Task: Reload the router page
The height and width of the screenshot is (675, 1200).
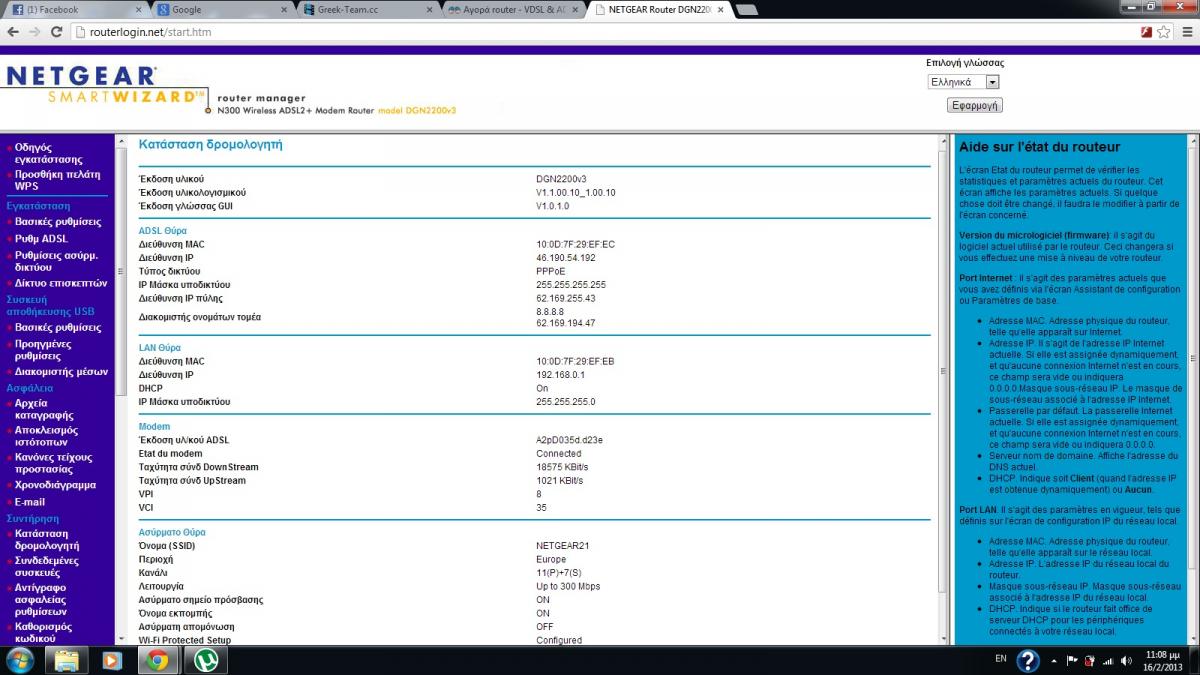Action: (57, 32)
